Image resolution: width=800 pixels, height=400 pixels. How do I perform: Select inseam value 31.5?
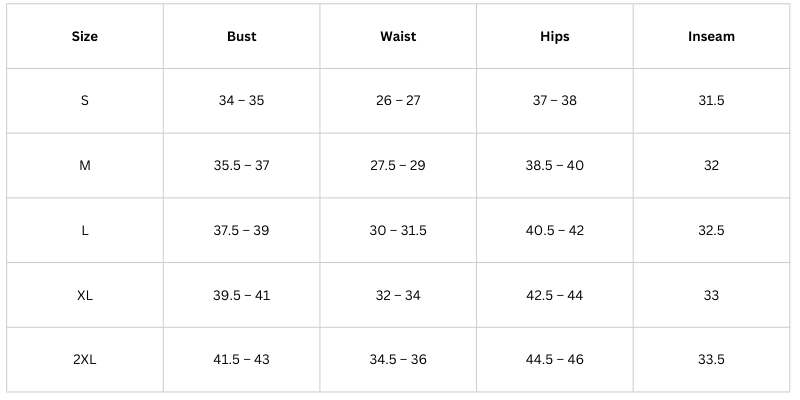click(x=711, y=101)
